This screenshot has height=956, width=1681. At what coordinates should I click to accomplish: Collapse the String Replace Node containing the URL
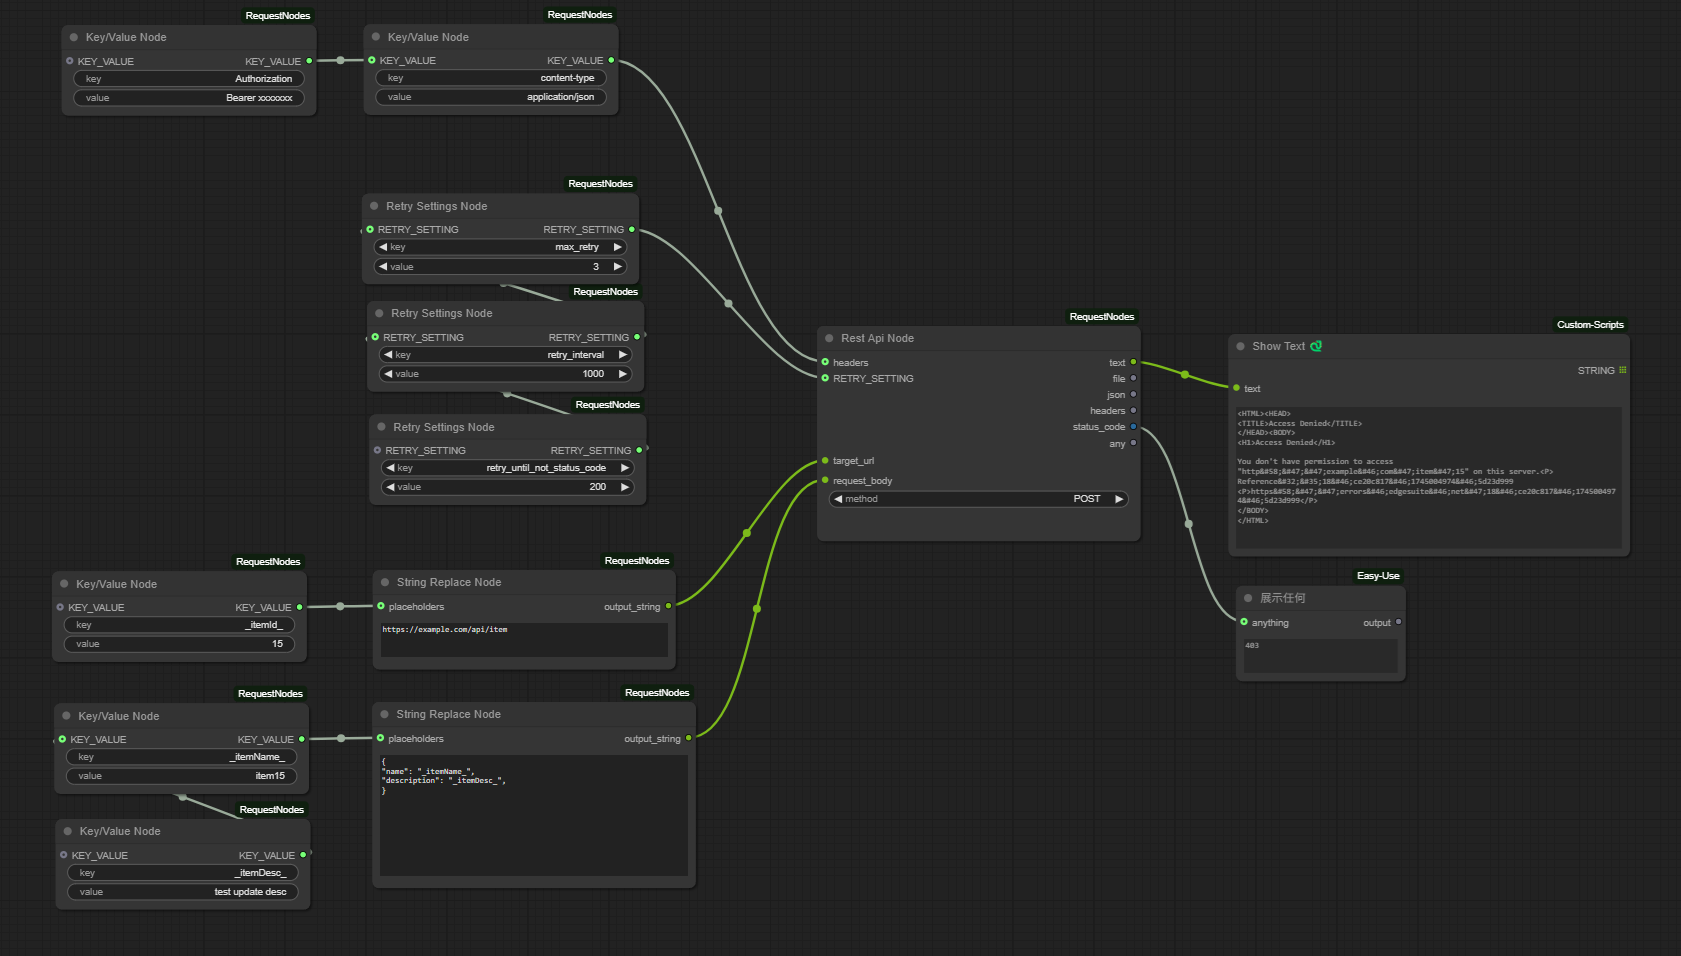click(385, 582)
